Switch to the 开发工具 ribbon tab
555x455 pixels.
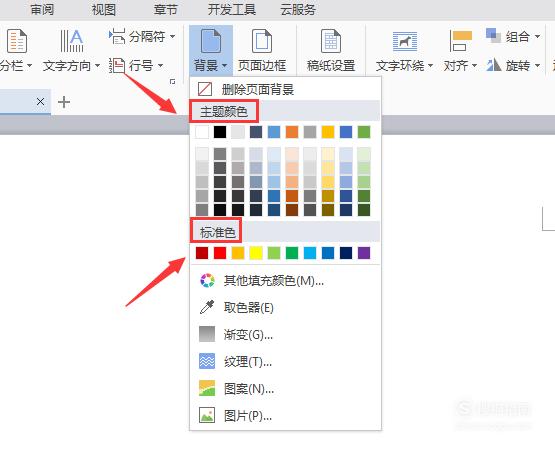tap(232, 10)
